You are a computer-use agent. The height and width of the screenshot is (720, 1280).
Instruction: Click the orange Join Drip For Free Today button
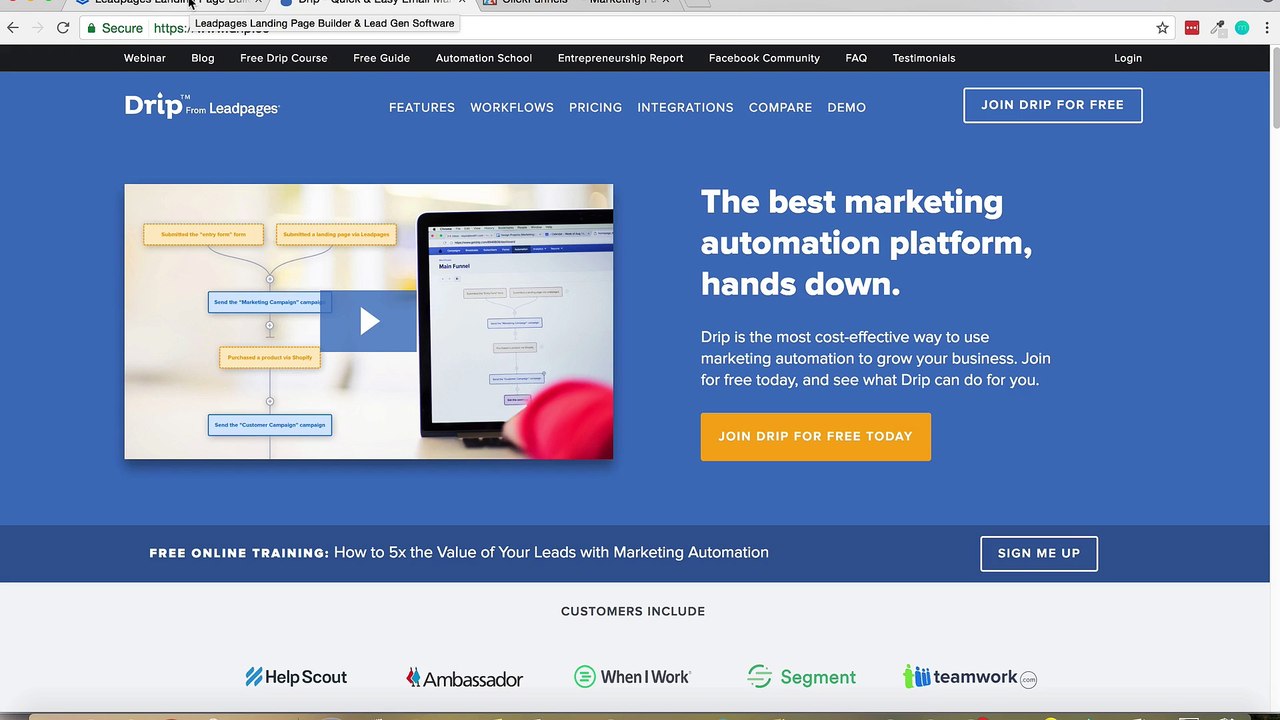click(816, 437)
